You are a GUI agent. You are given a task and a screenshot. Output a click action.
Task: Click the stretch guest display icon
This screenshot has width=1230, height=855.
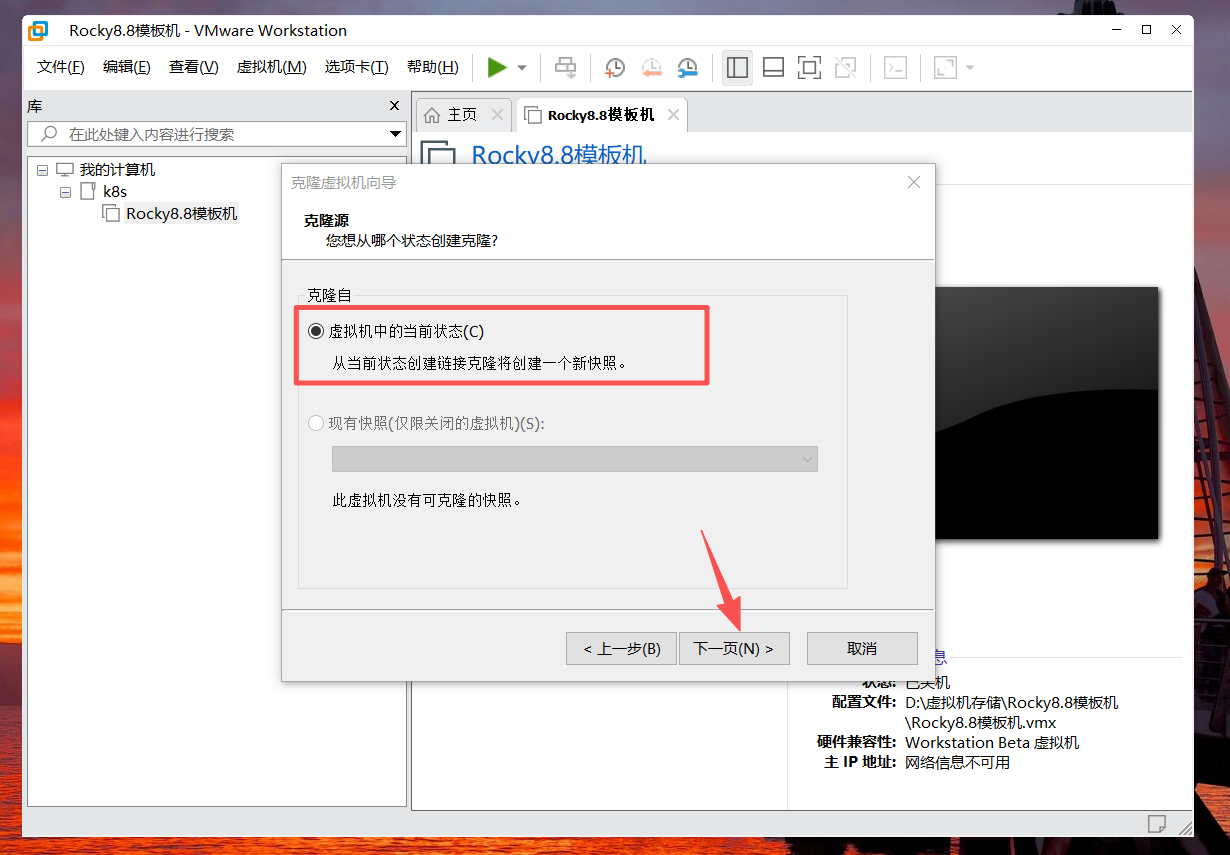tap(945, 67)
